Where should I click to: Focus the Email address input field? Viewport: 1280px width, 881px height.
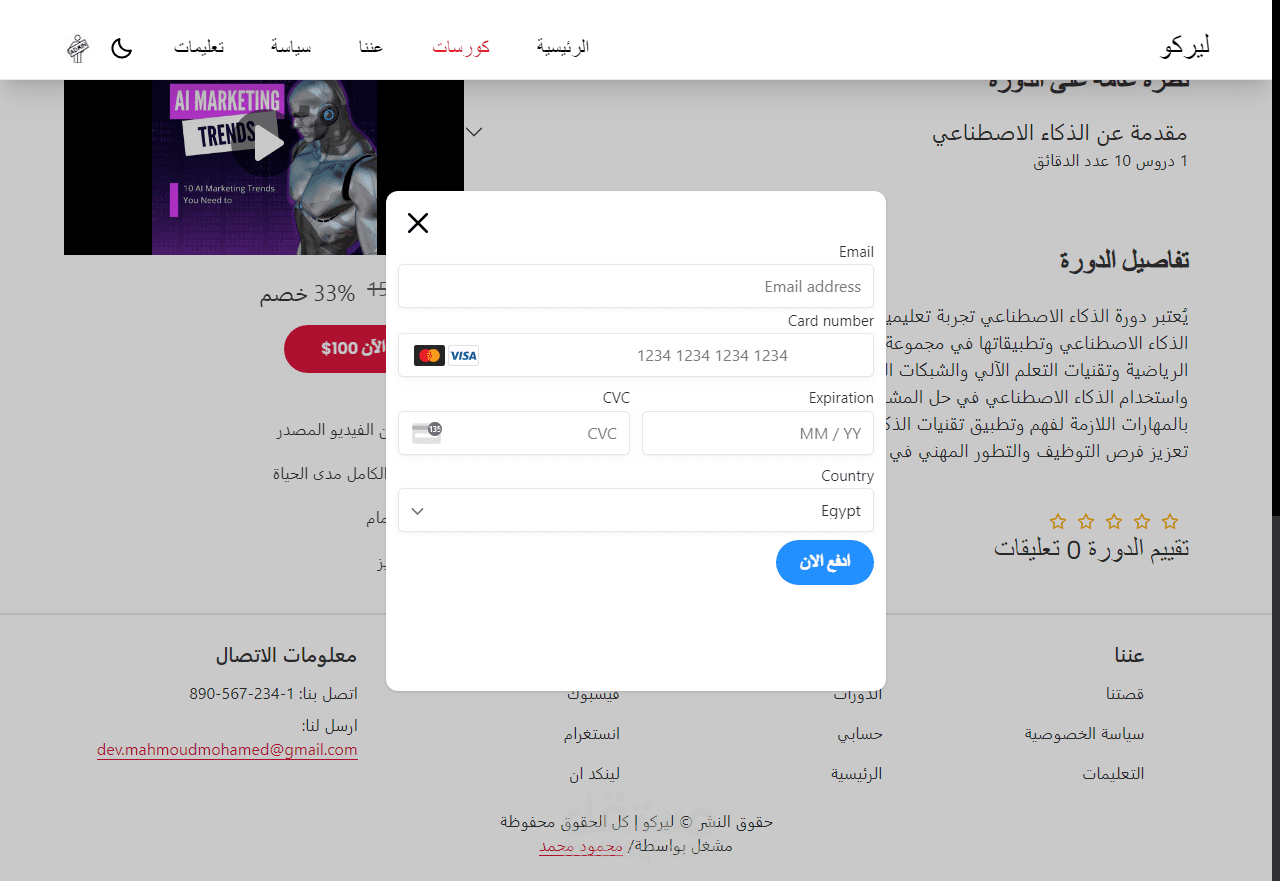pyautogui.click(x=636, y=286)
